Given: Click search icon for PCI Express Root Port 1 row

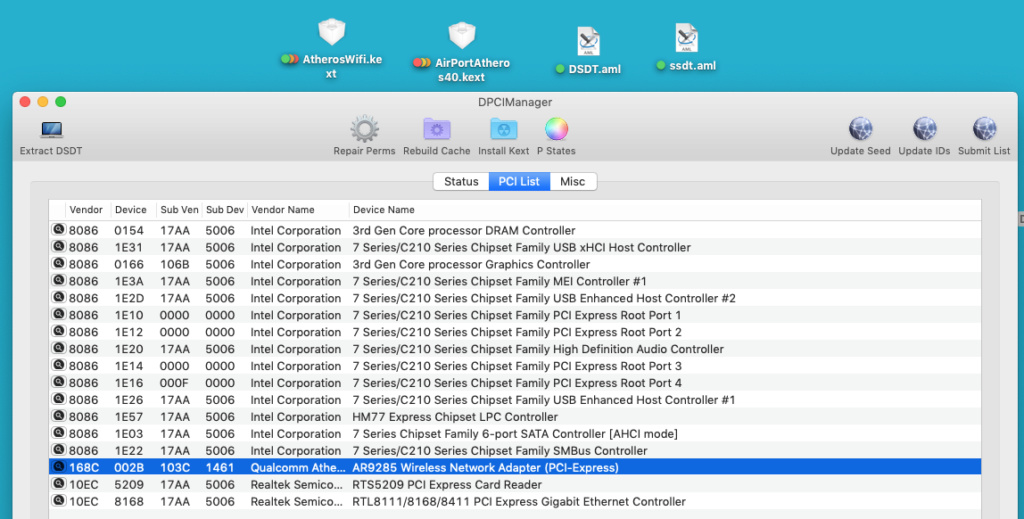Looking at the screenshot, I should 59,315.
